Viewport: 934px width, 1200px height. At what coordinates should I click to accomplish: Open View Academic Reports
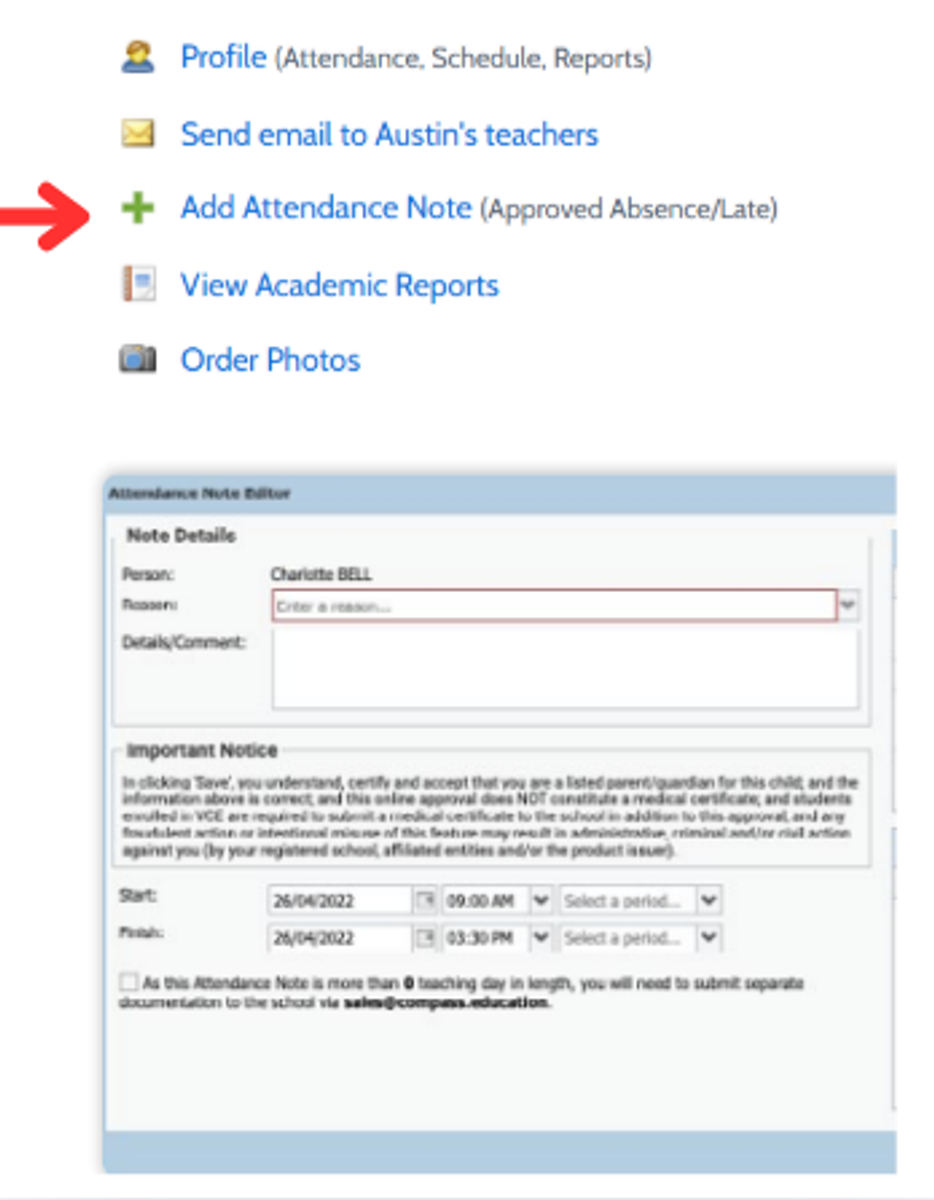339,285
